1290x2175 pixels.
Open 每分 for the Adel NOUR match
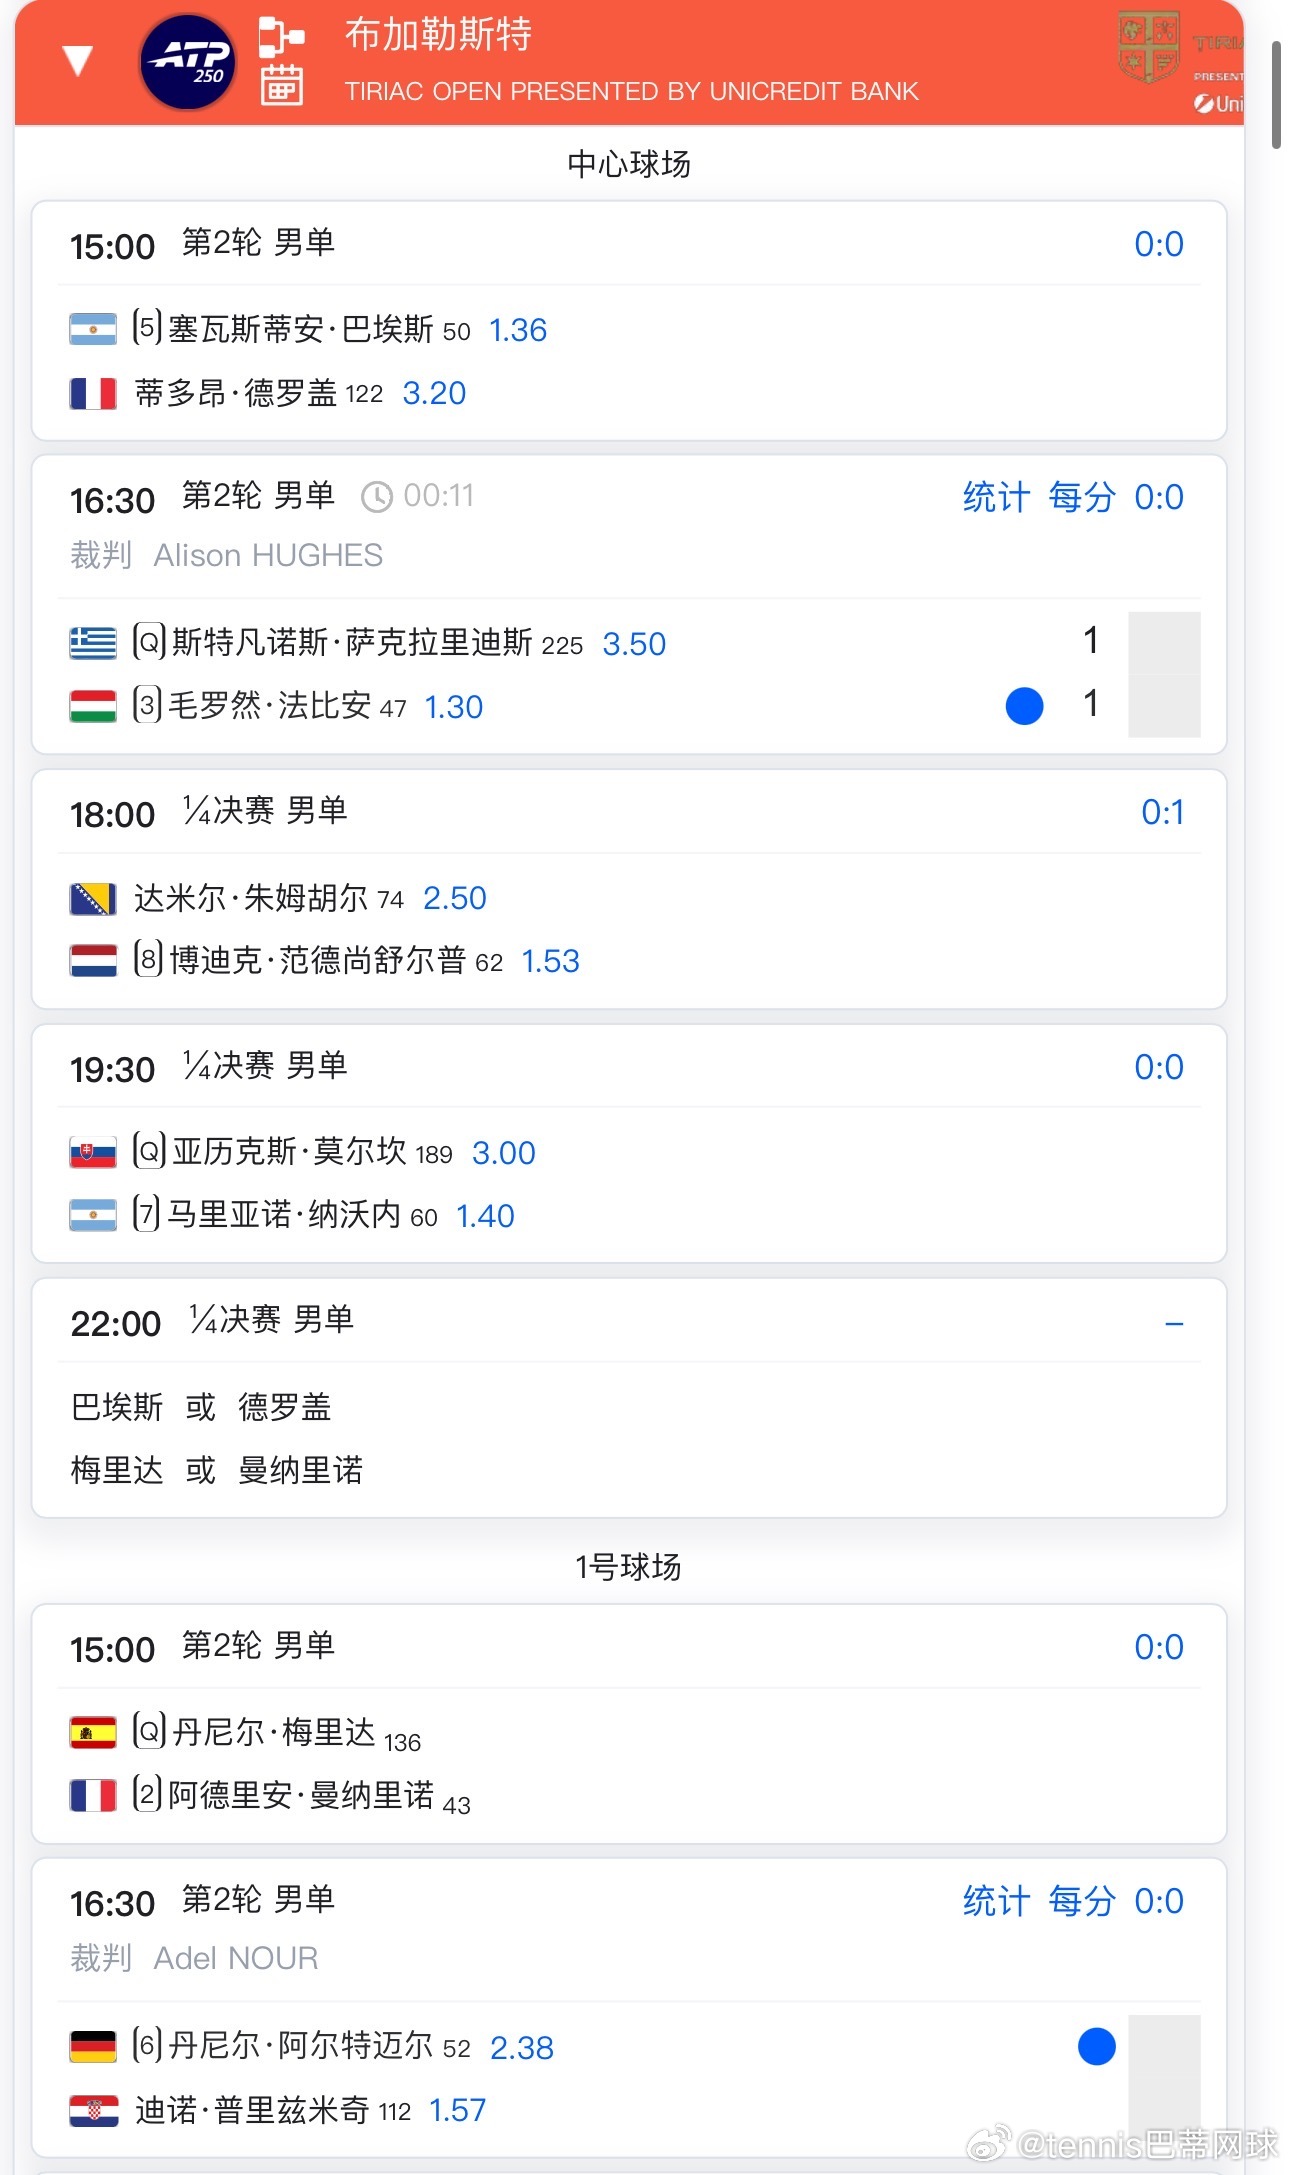coord(1081,1901)
